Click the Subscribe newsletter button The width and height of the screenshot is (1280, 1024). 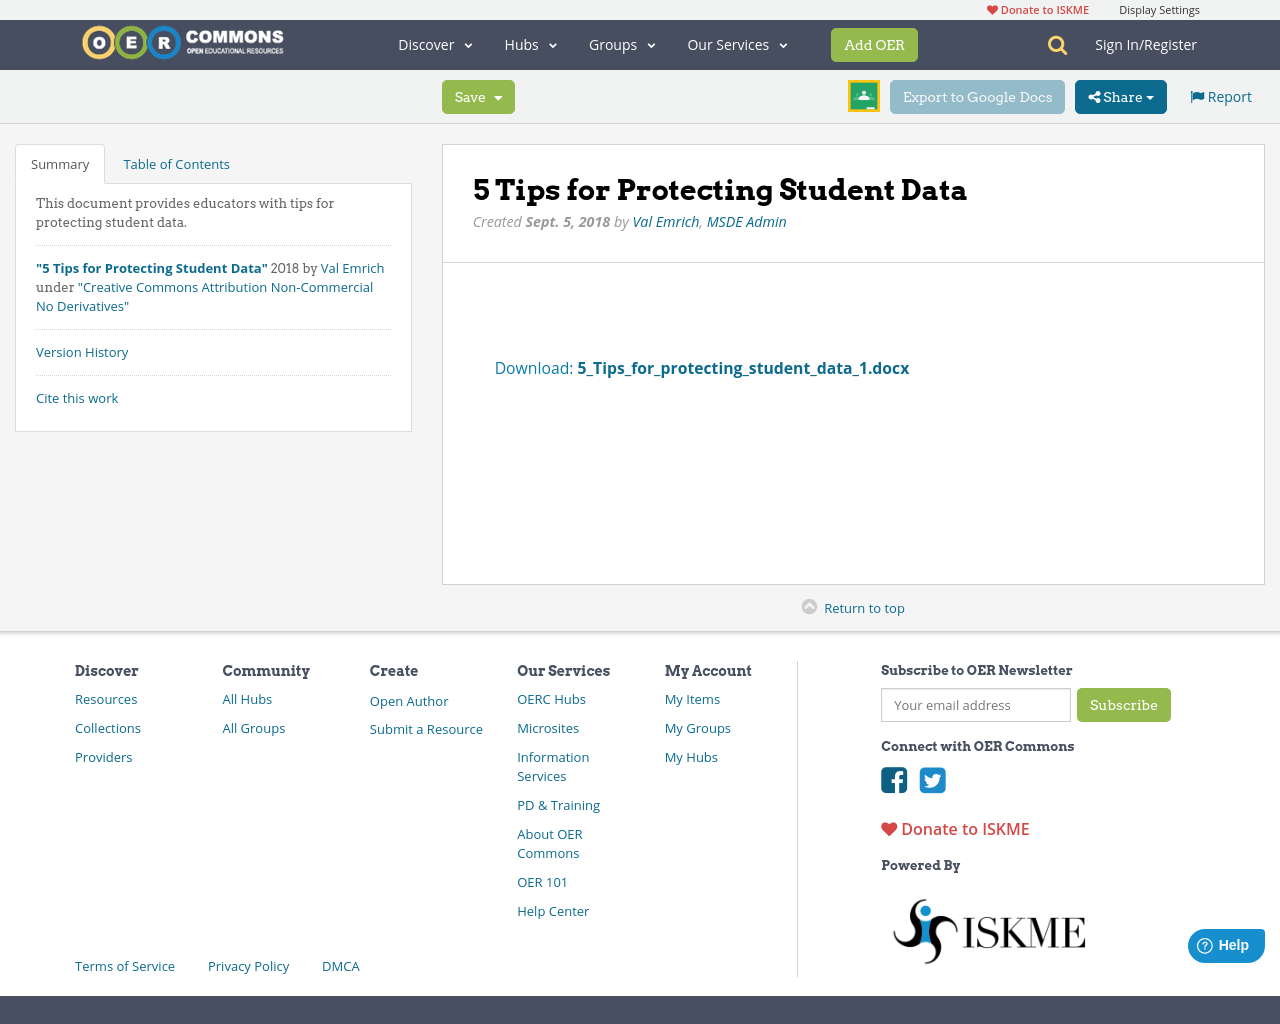pyautogui.click(x=1124, y=705)
